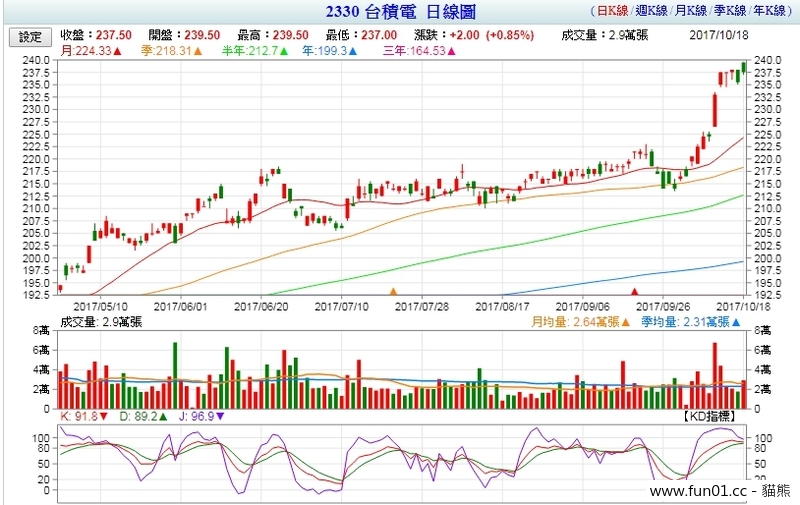This screenshot has height=505, width=800.
Task: Click the 【KD指標】 indicator label
Action: tap(709, 417)
